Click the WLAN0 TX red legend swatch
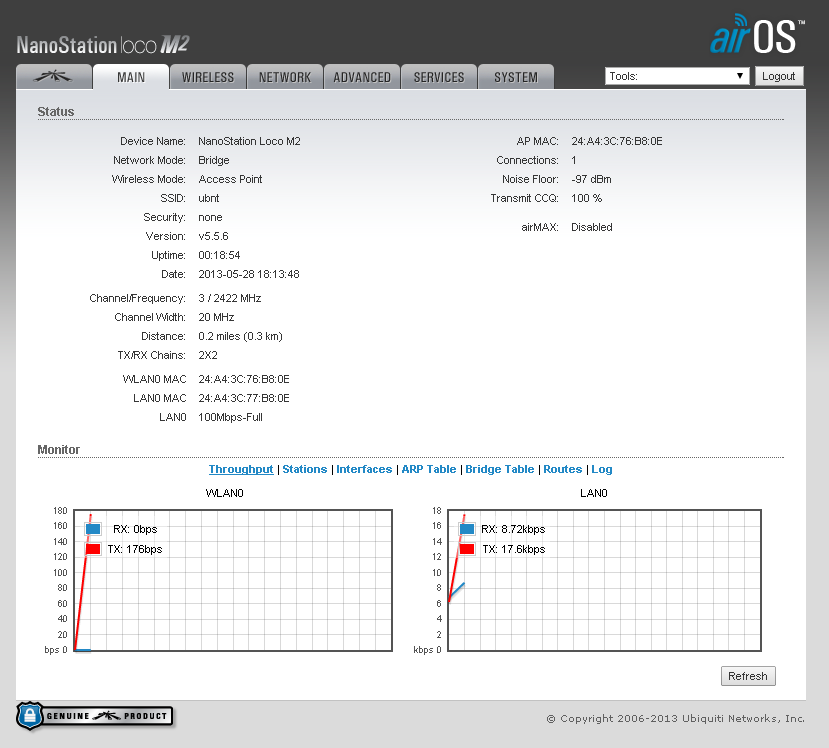The width and height of the screenshot is (829, 748). tap(93, 549)
